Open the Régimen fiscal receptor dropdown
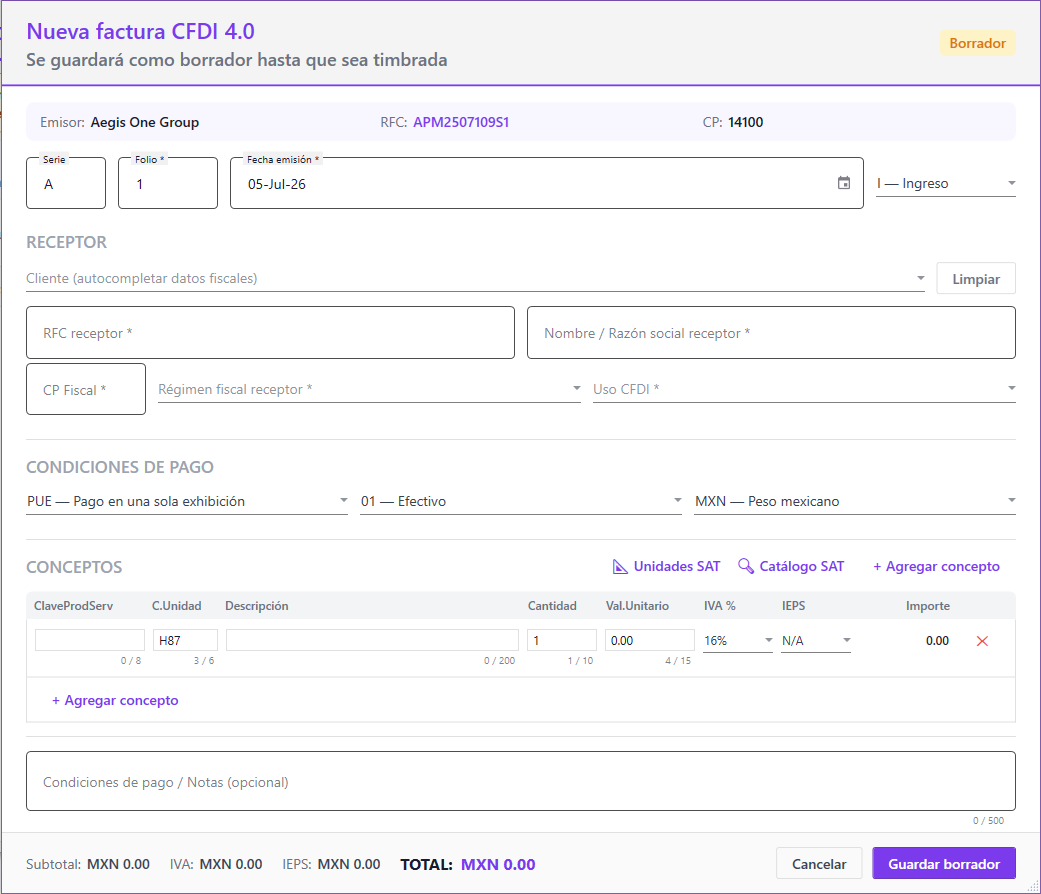The image size is (1041, 894). 369,390
